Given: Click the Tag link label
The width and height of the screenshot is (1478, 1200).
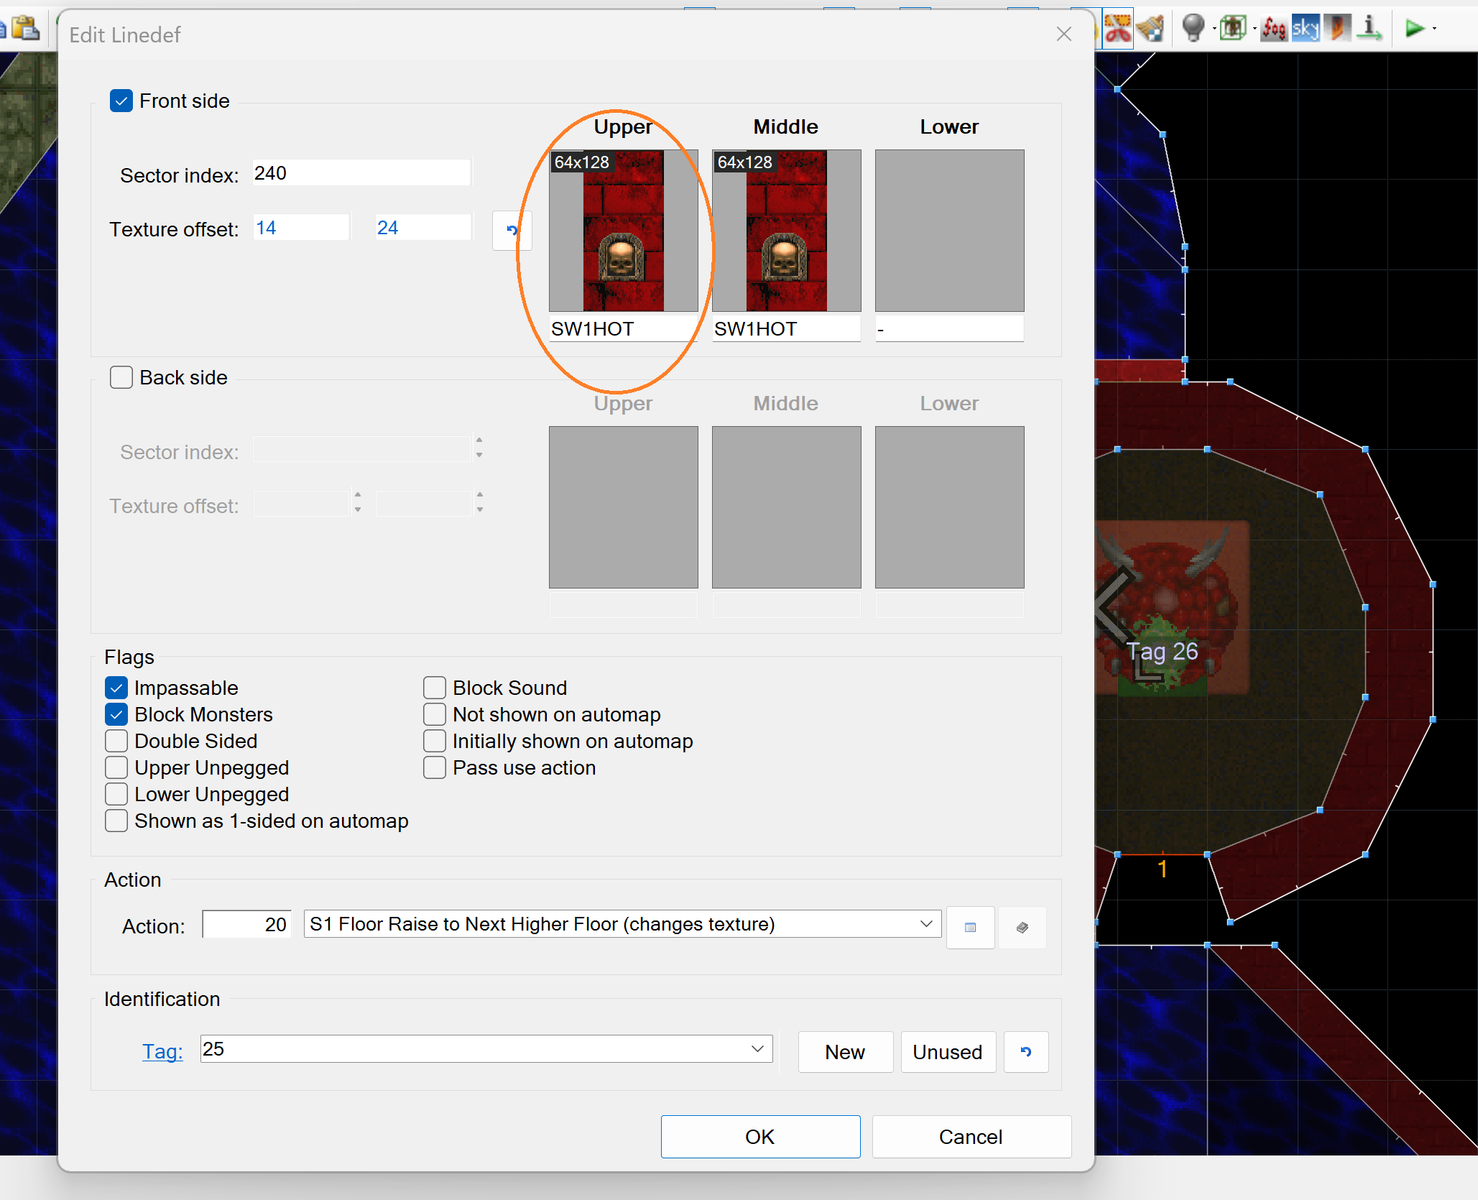Looking at the screenshot, I should click(x=162, y=1051).
